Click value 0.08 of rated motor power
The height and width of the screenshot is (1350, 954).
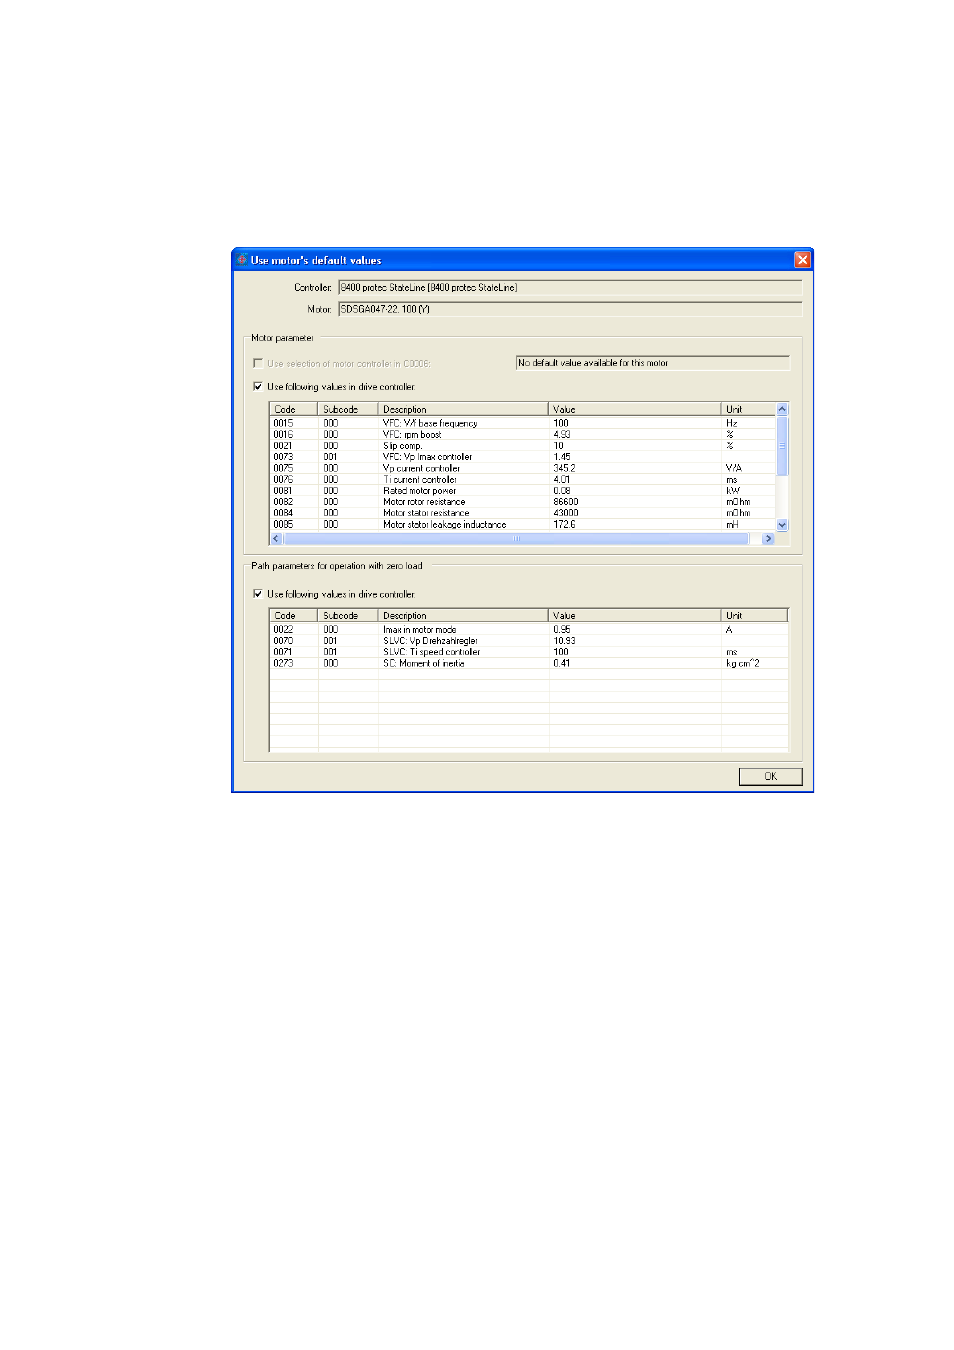(562, 491)
